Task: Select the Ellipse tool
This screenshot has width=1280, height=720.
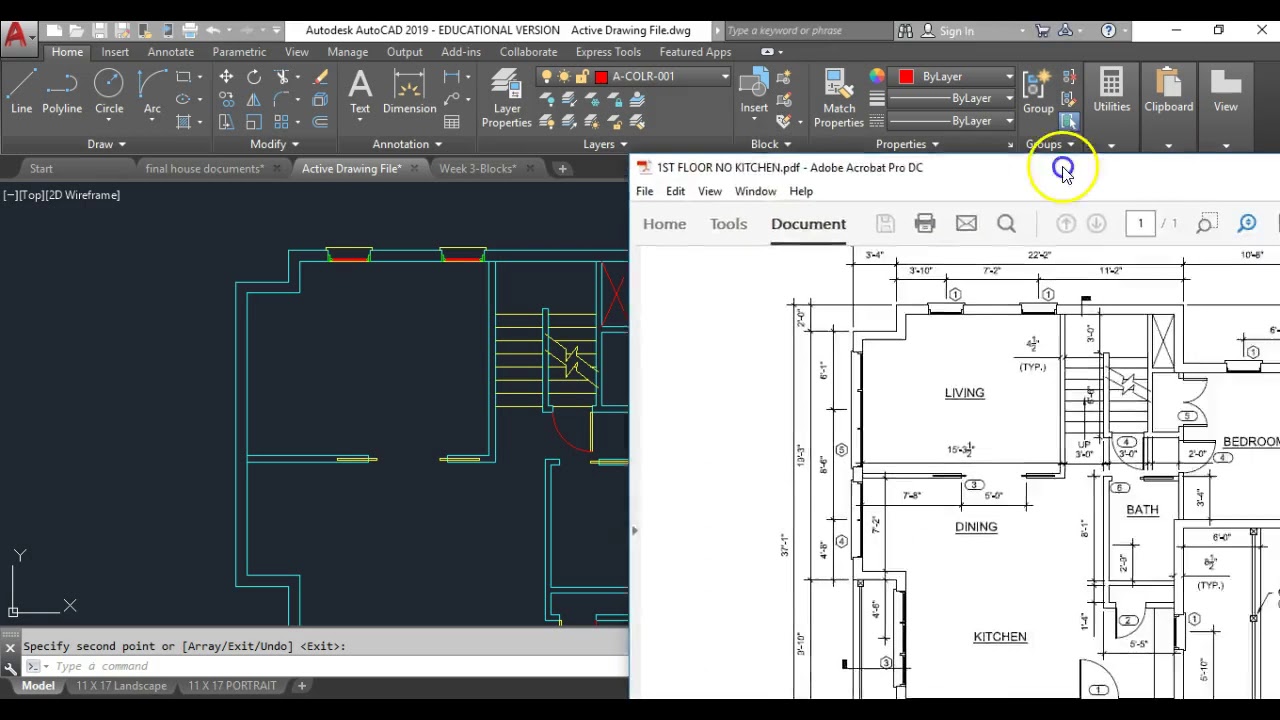Action: 183,99
